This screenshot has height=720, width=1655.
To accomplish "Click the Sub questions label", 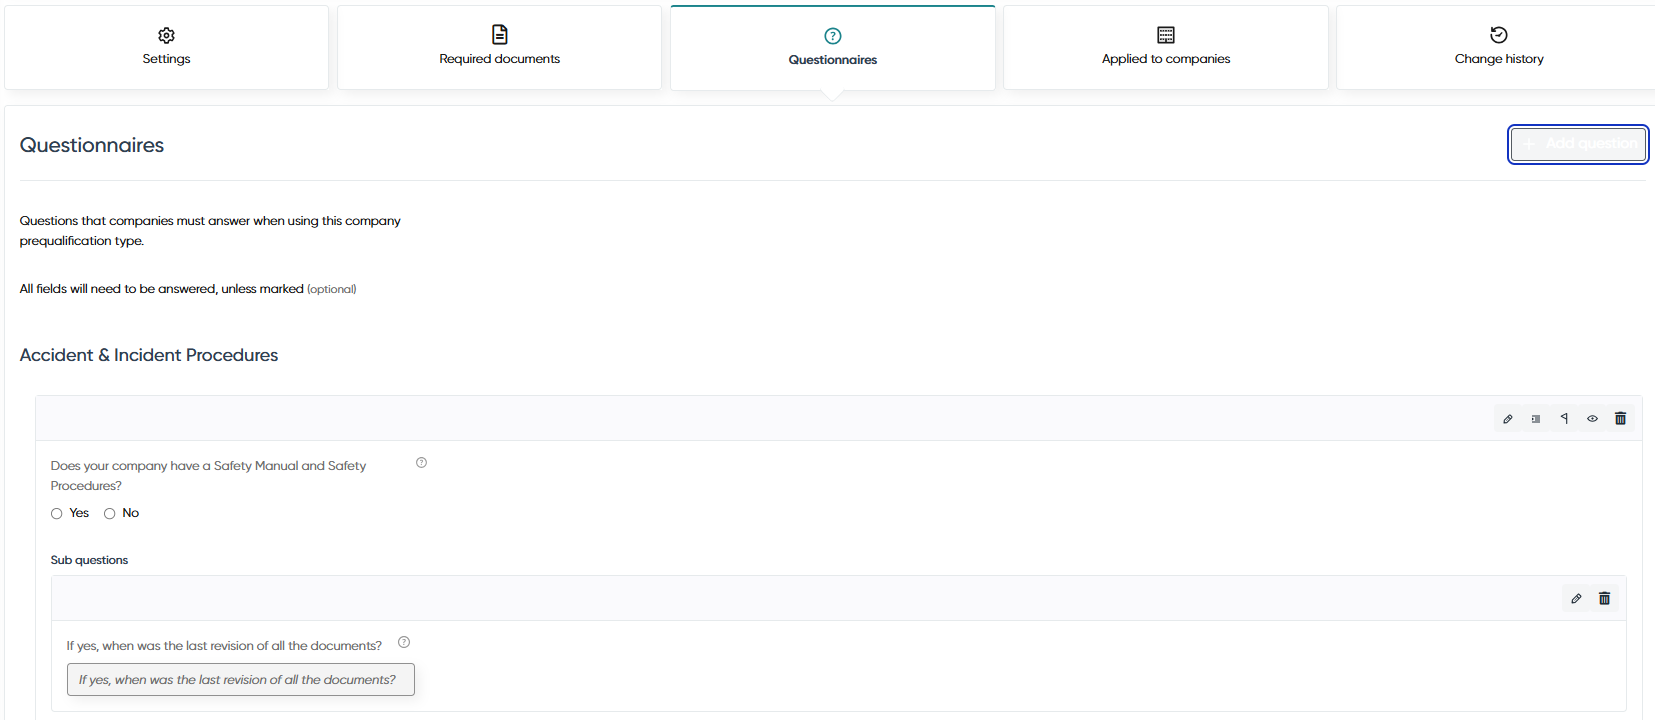I will pyautogui.click(x=89, y=560).
